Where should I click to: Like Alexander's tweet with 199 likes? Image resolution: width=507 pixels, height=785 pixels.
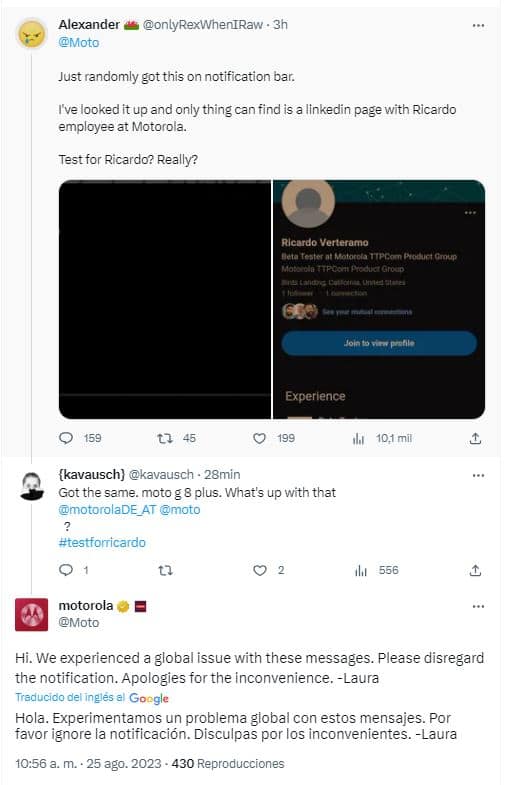259,439
